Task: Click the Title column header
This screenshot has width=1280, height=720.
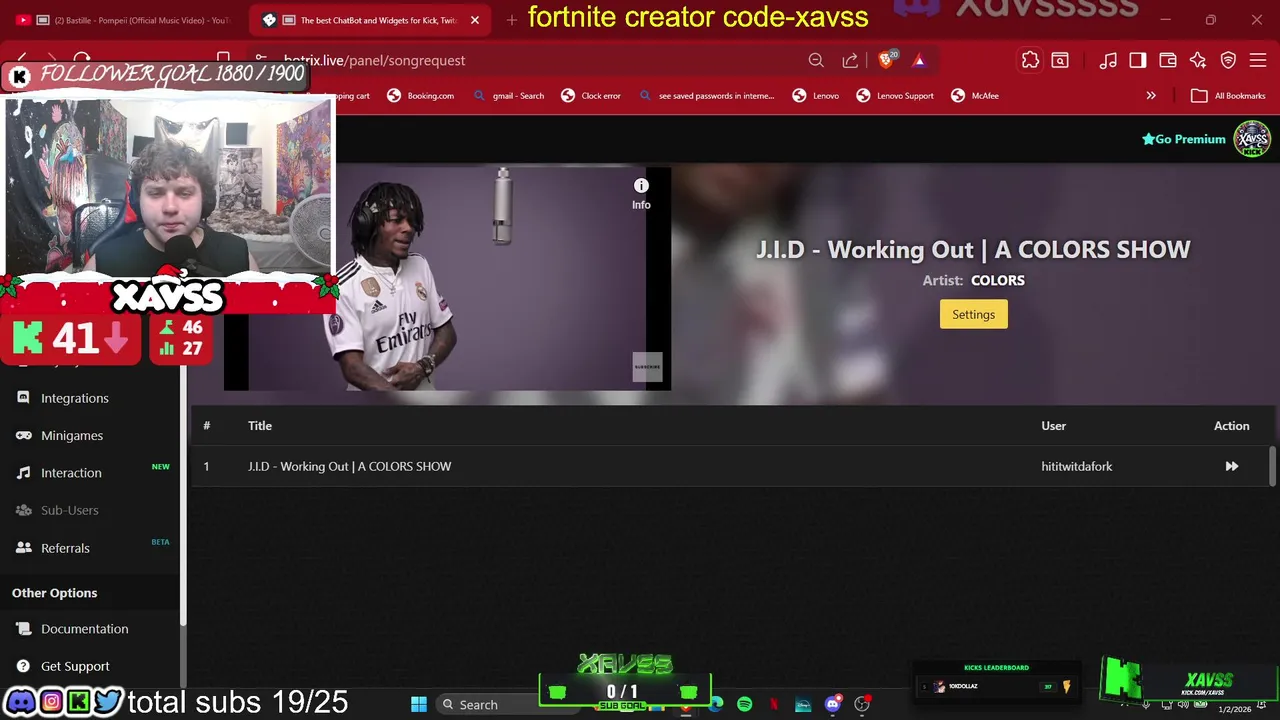Action: [x=260, y=426]
